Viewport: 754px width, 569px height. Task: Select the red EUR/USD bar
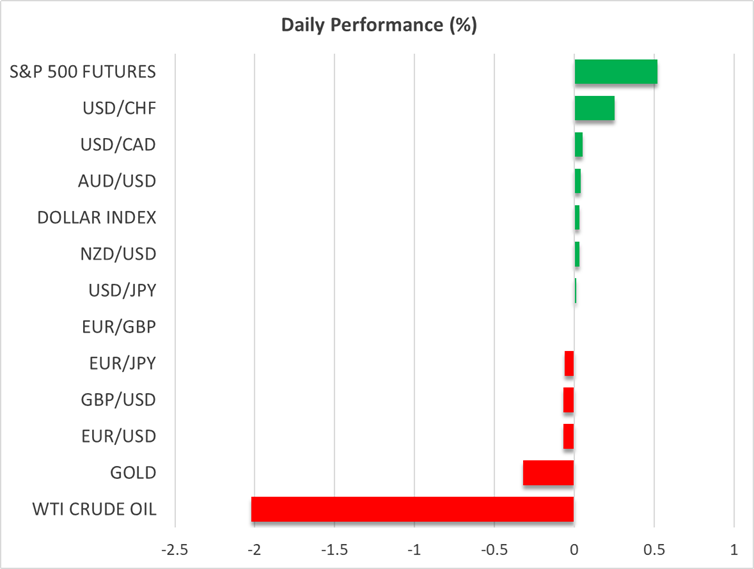(568, 436)
